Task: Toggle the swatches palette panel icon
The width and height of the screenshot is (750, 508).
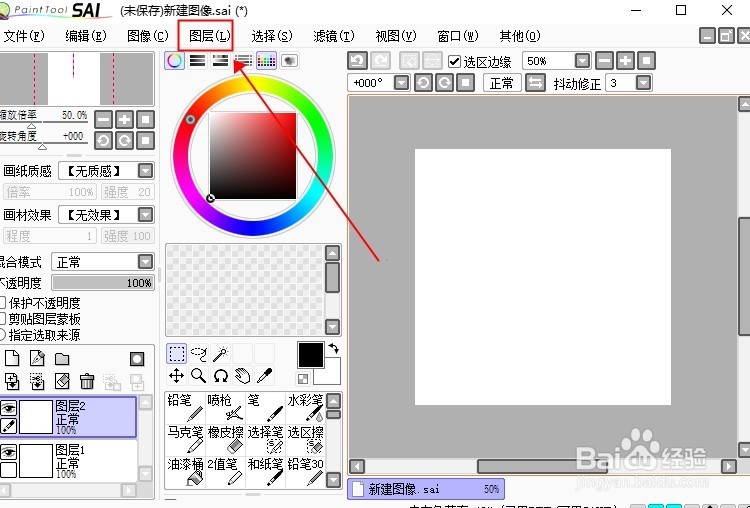Action: coord(266,61)
